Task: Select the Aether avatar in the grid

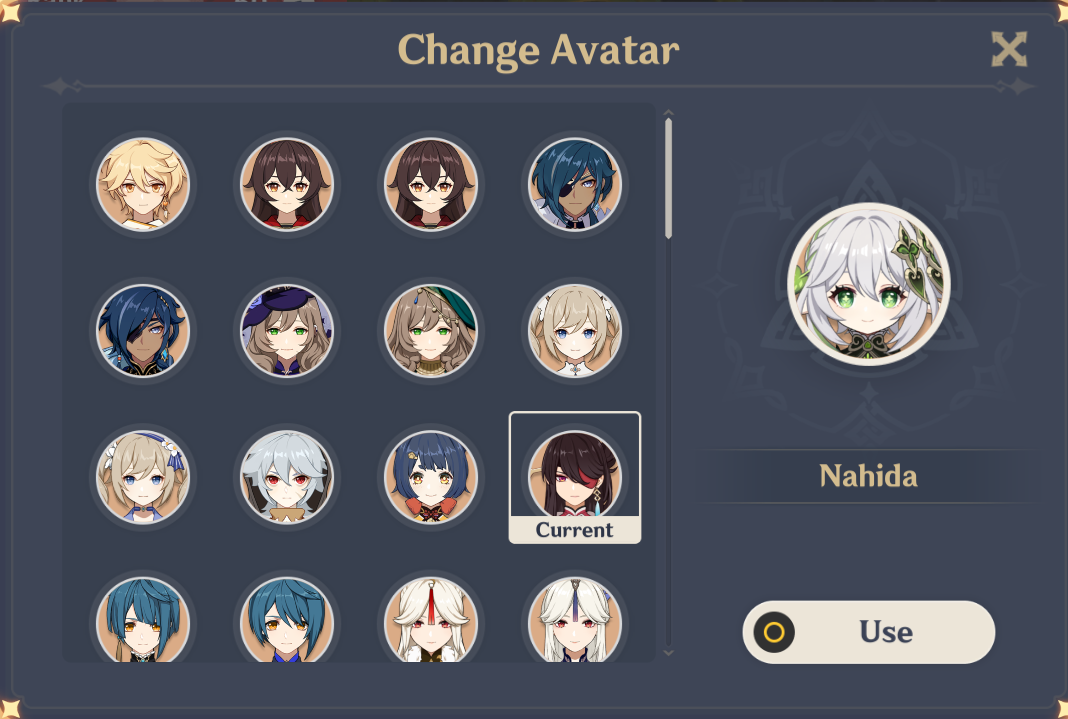Action: [143, 185]
